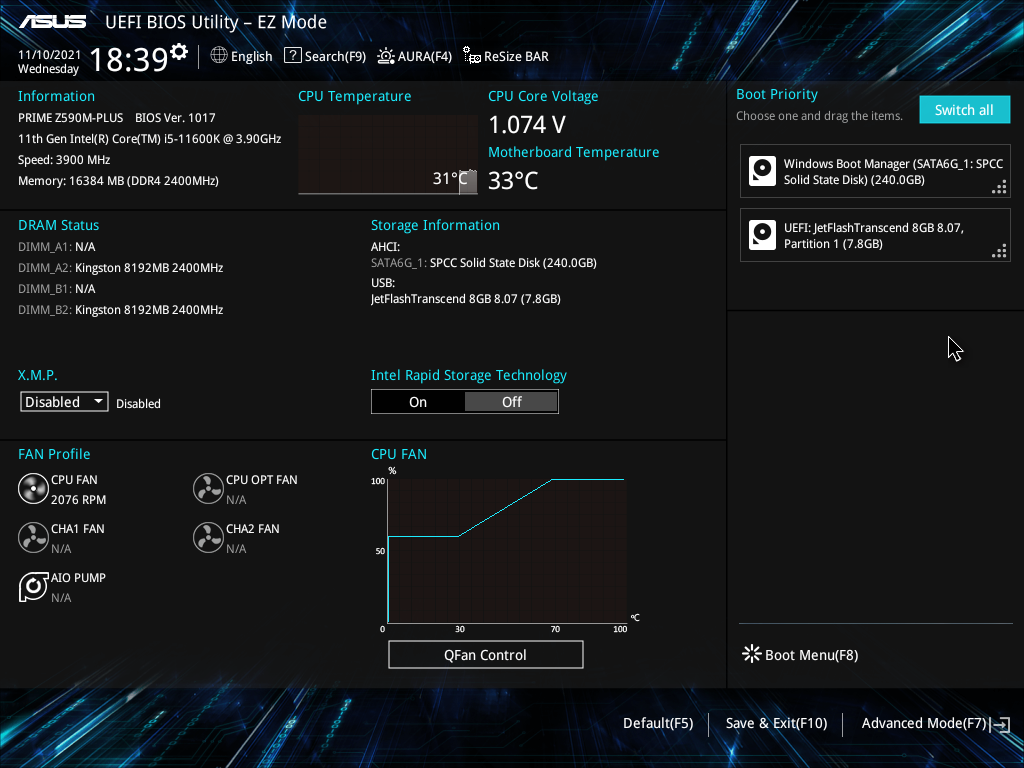Click the FAN Profile heading
1024x768 pixels.
54,454
